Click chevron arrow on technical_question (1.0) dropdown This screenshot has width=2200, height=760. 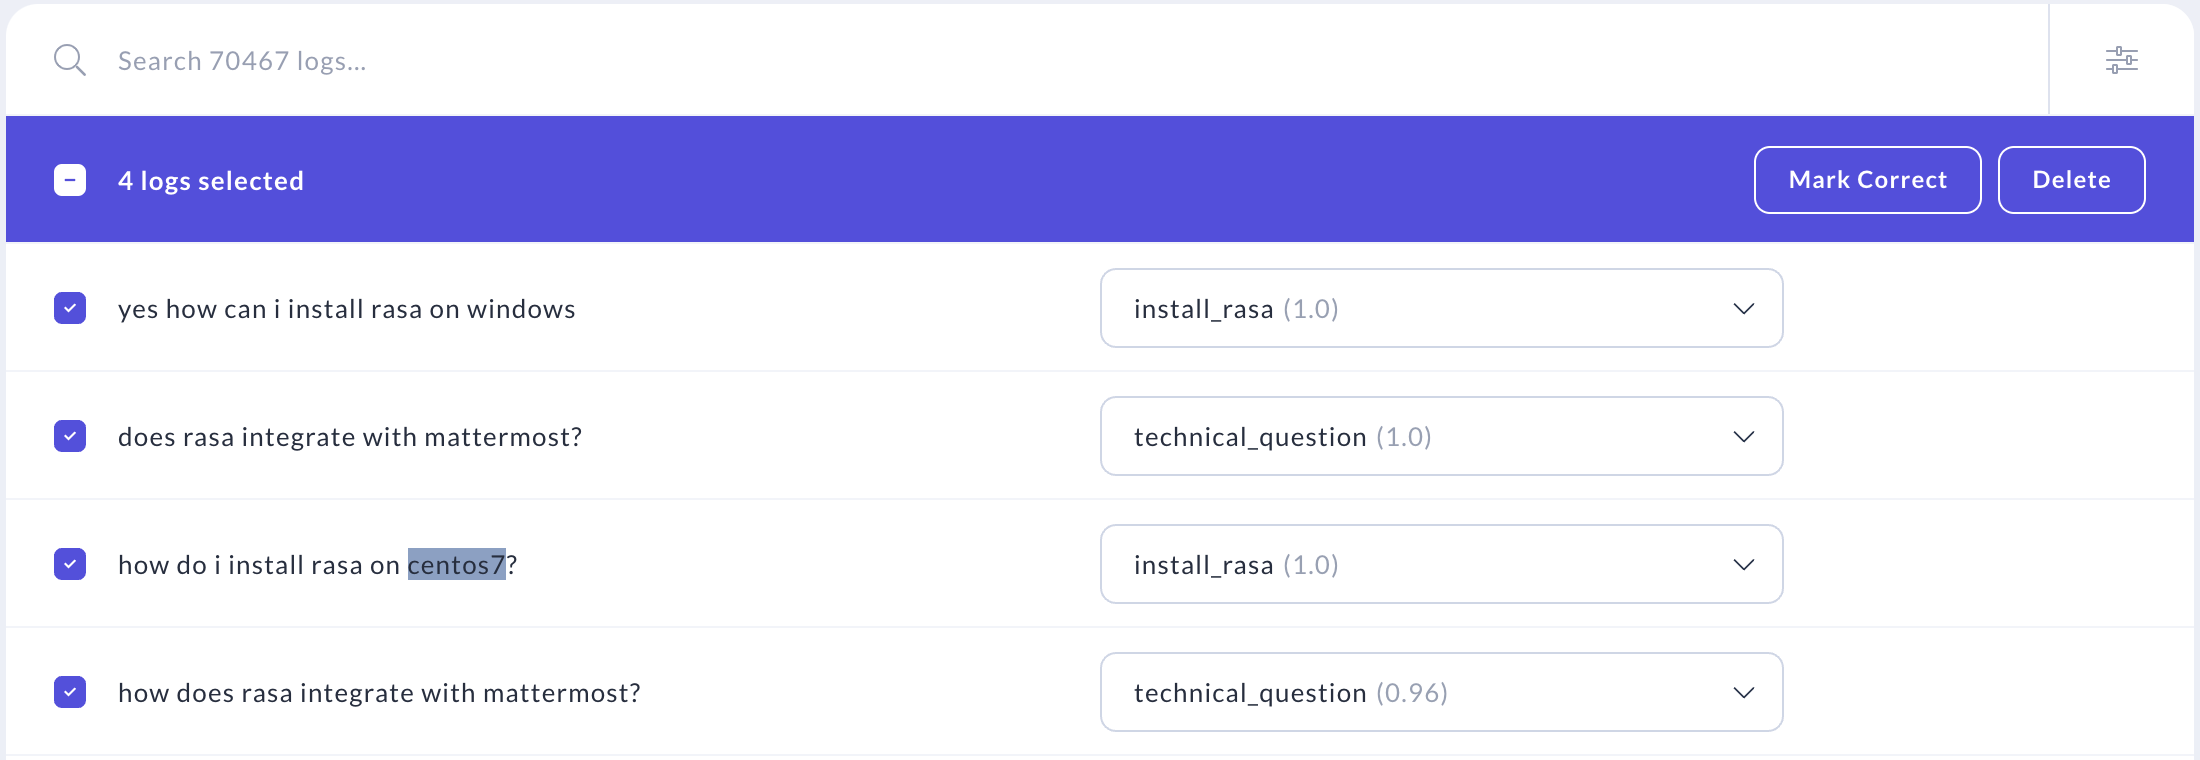coord(1743,436)
